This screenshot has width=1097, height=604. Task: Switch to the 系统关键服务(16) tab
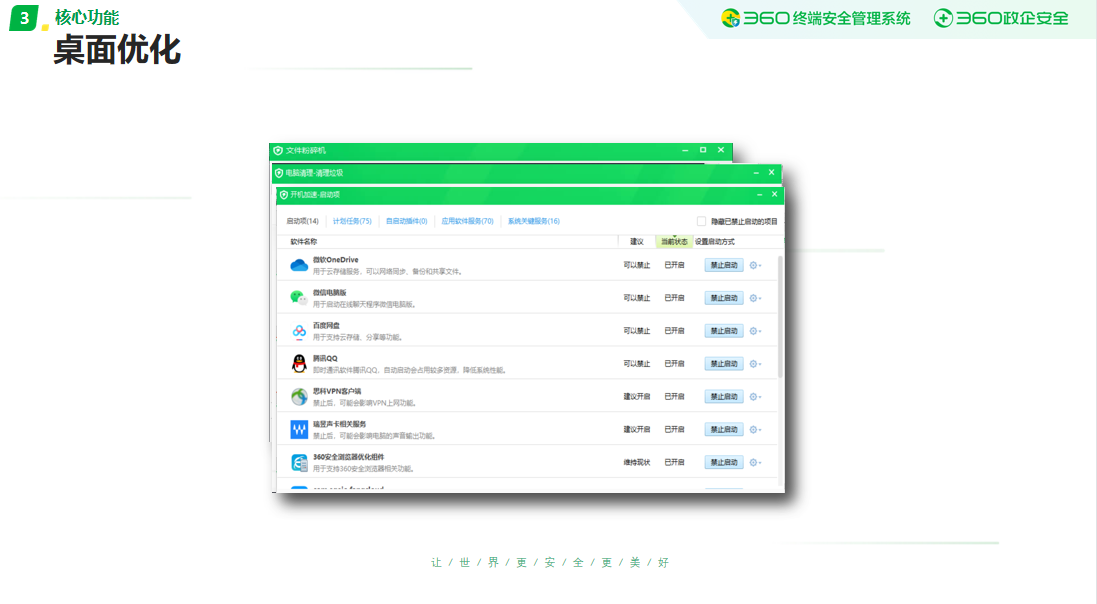tap(534, 221)
